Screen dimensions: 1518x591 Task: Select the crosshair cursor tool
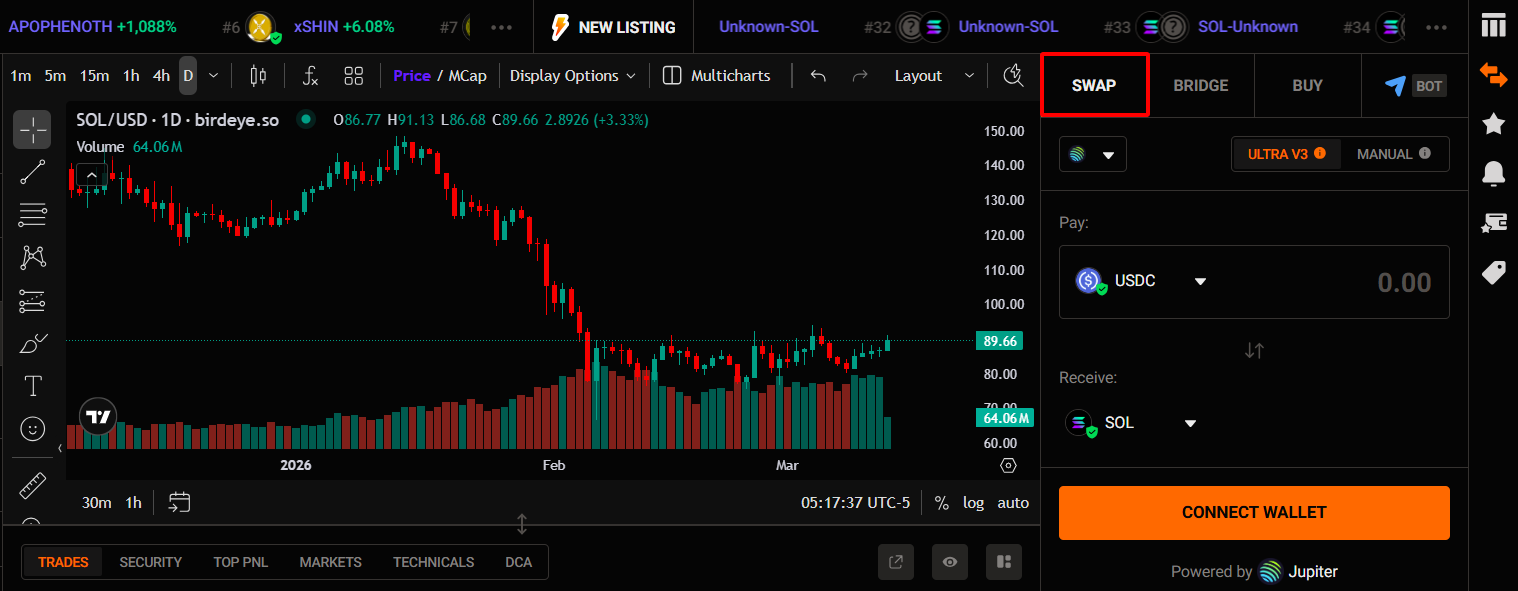pyautogui.click(x=32, y=130)
